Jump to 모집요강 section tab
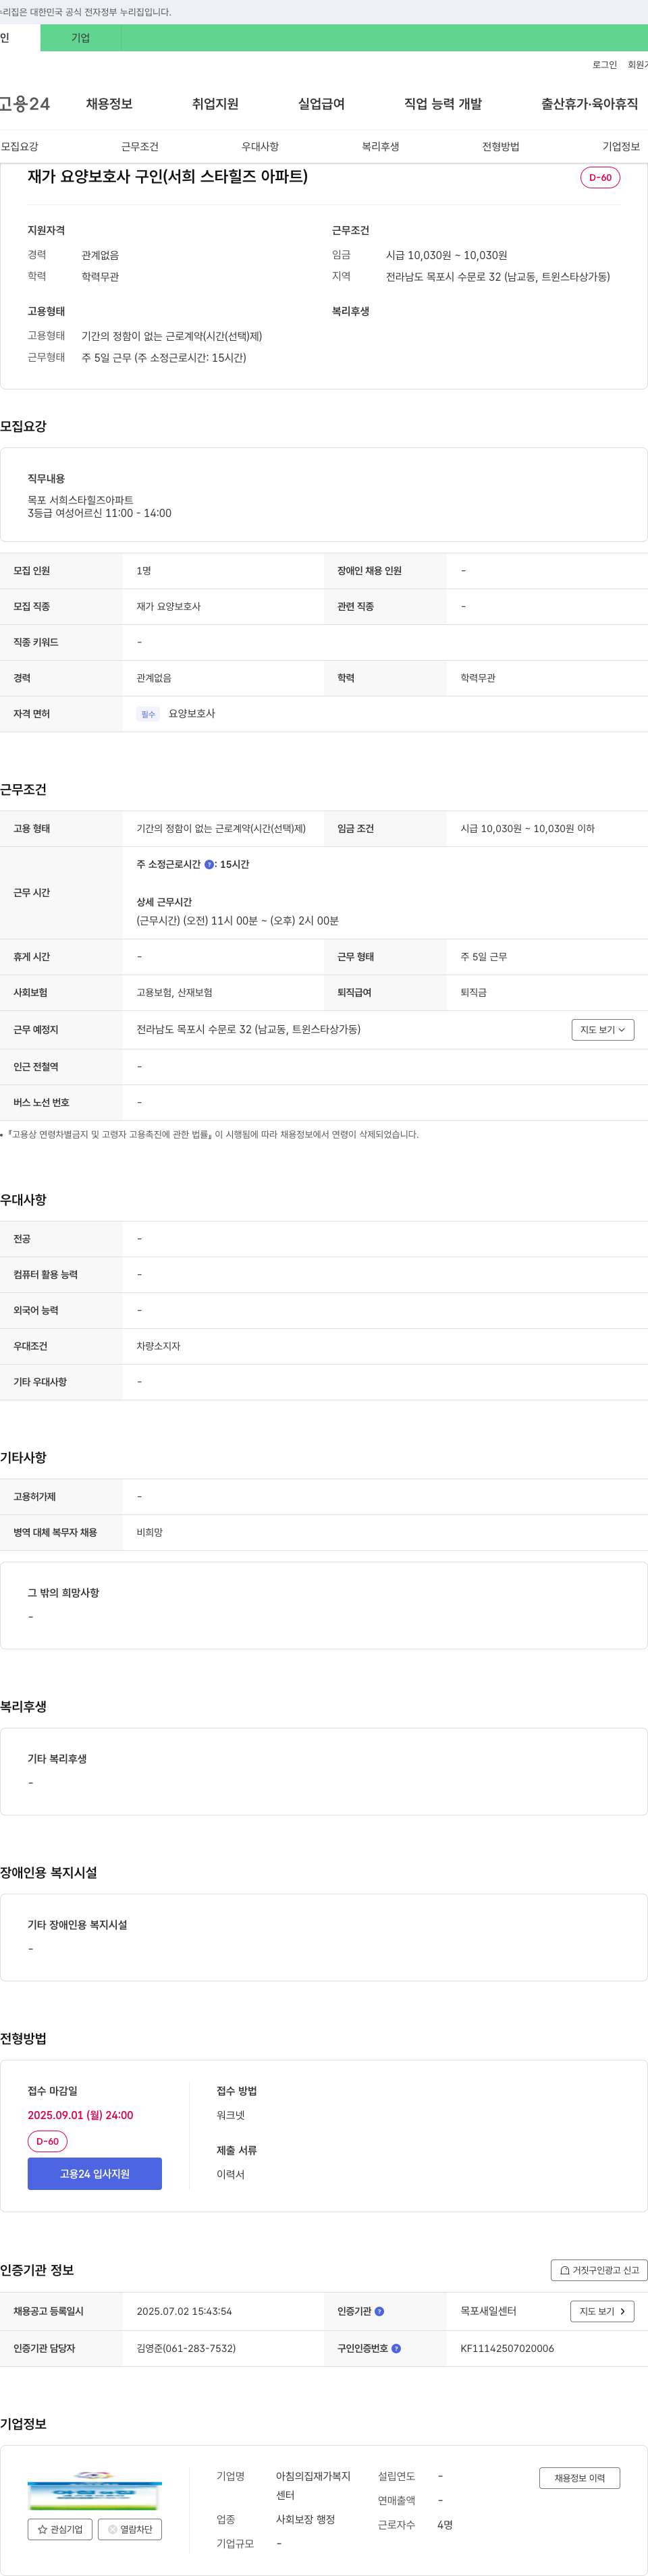This screenshot has height=2576, width=648. (x=20, y=146)
